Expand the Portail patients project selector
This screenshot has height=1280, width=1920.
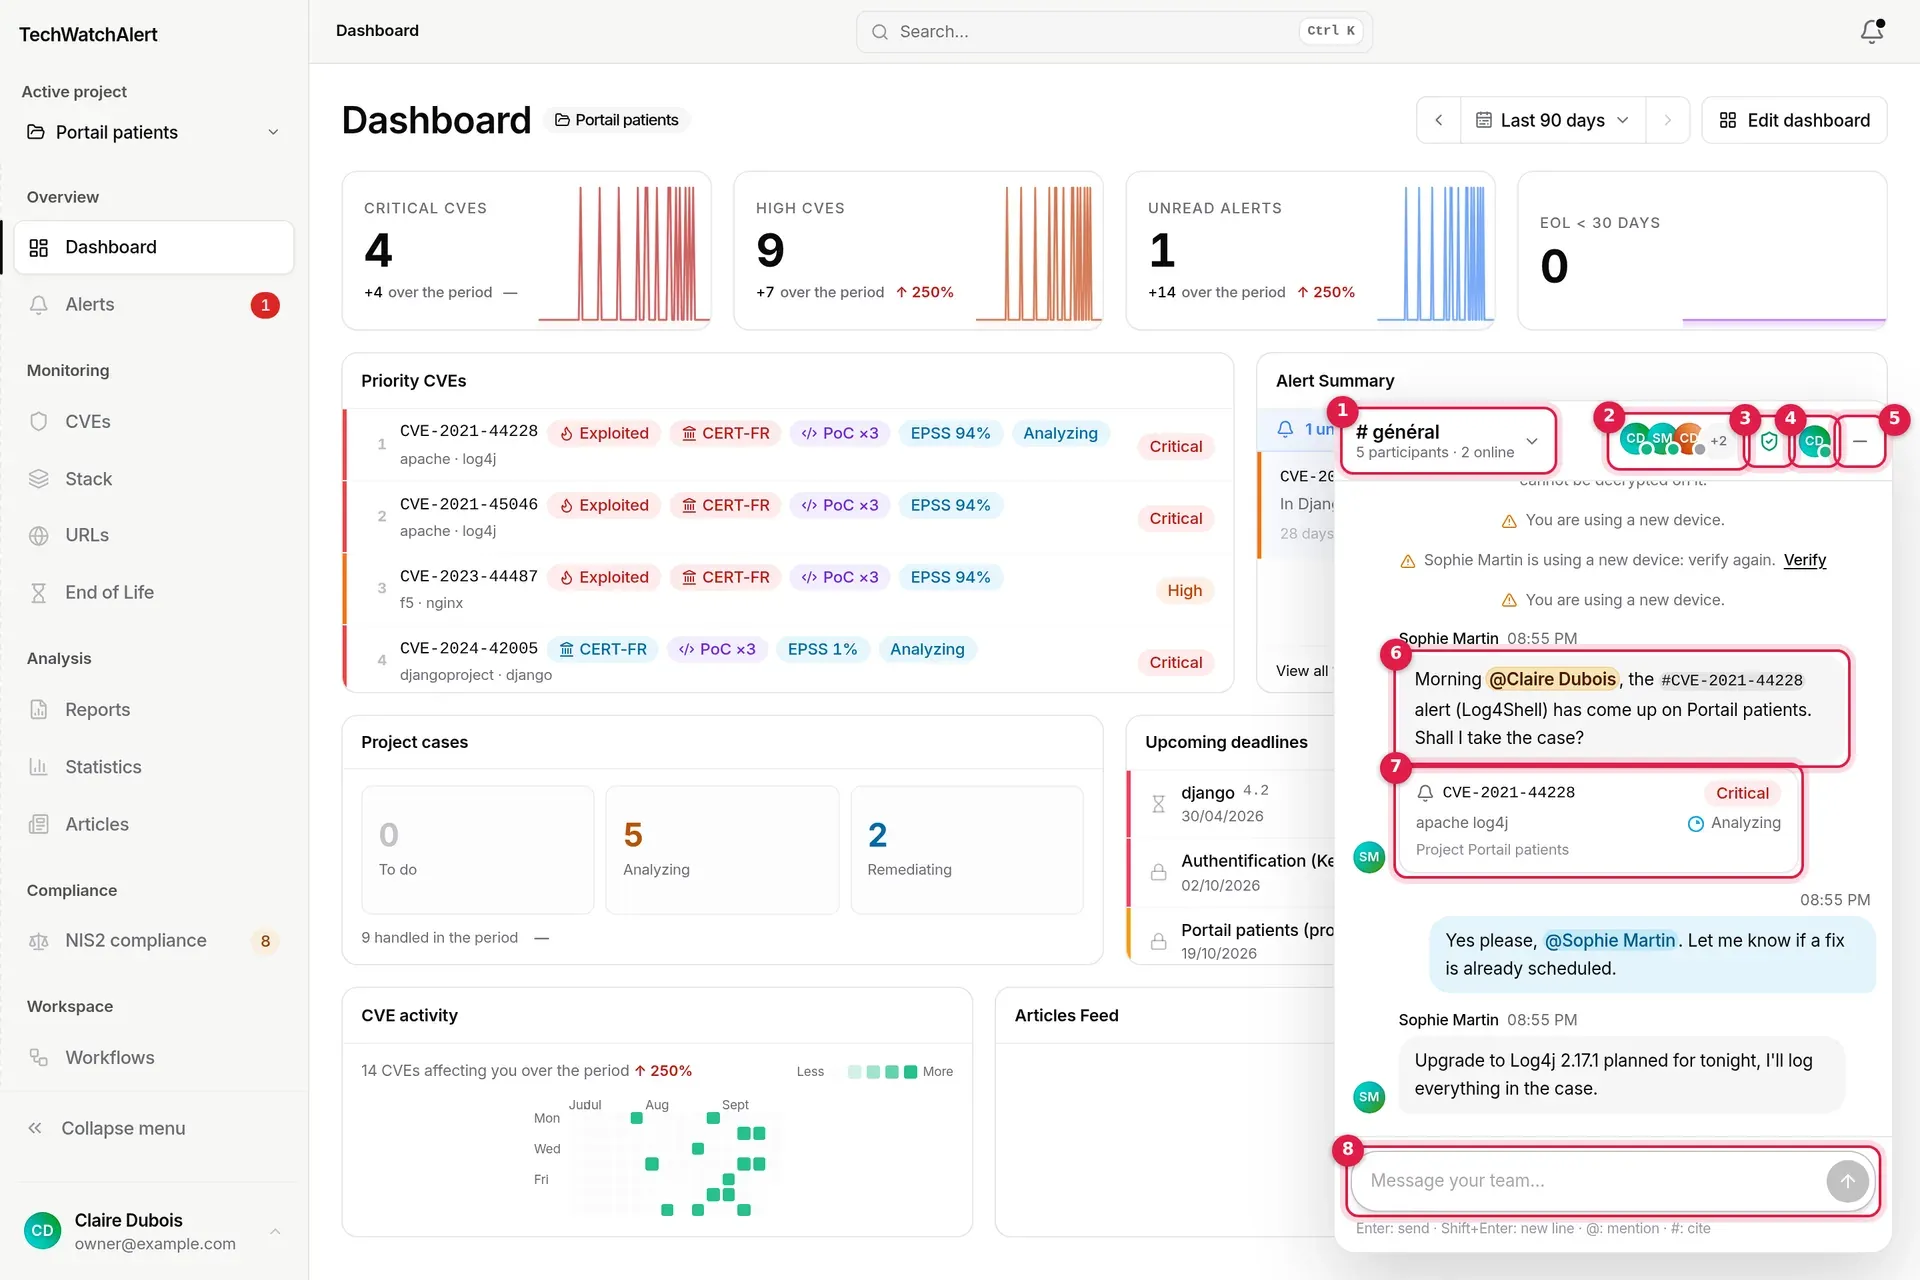tap(154, 132)
